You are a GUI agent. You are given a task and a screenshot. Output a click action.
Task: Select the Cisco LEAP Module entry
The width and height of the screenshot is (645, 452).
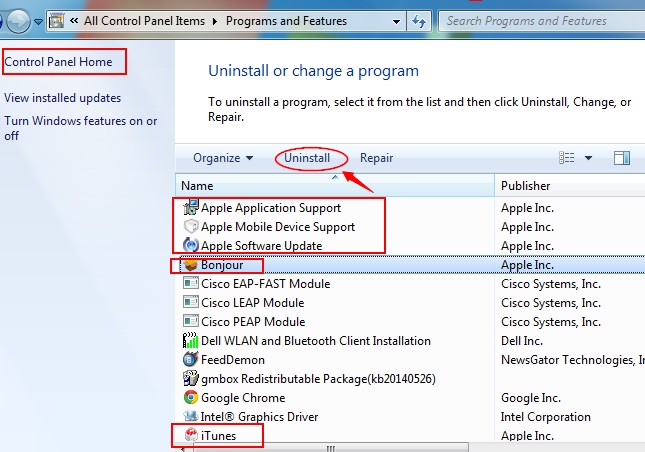[x=253, y=302]
